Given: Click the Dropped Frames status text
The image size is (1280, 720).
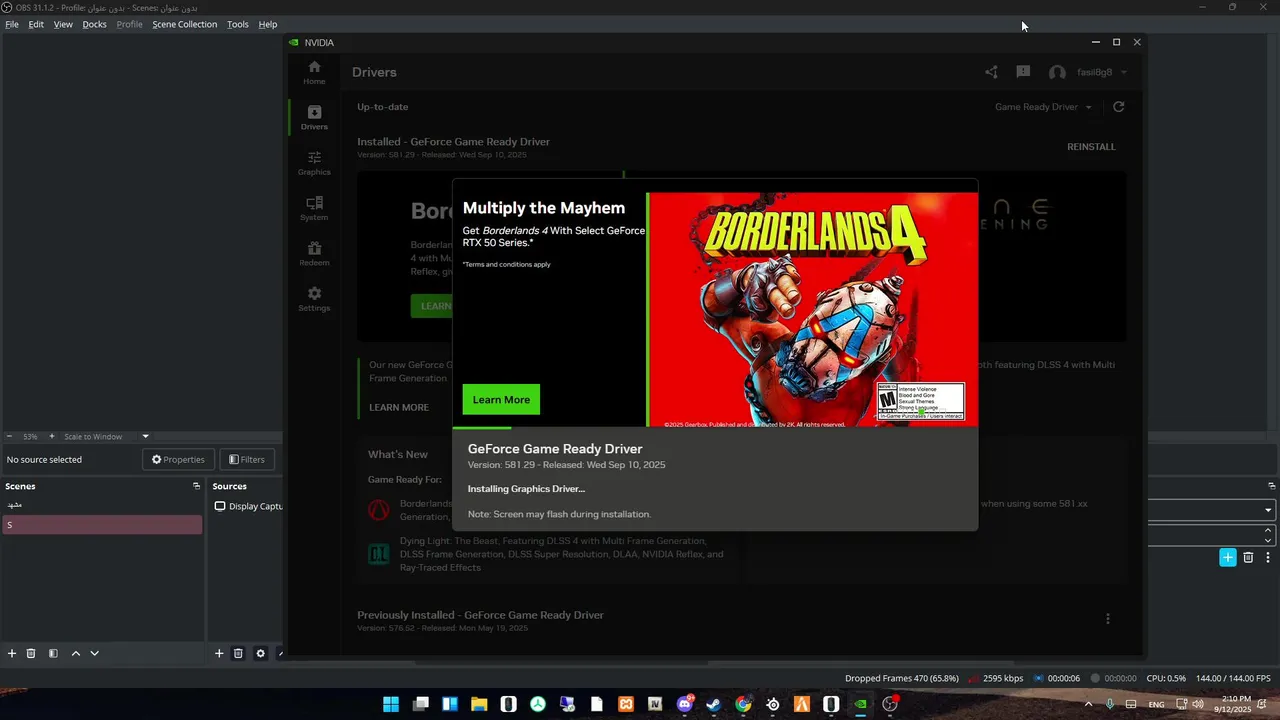Looking at the screenshot, I should 902,678.
